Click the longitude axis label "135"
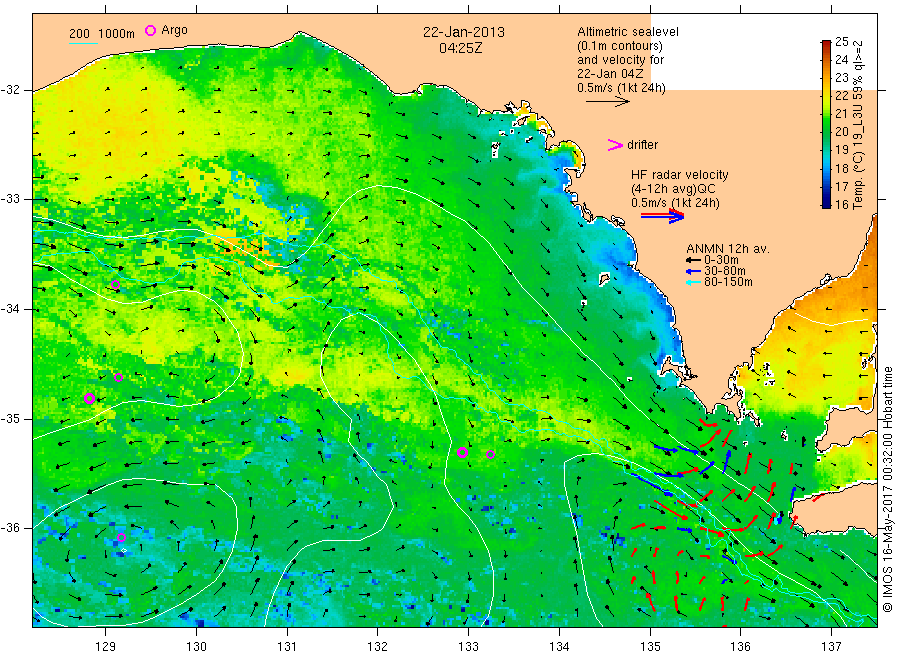 coord(650,647)
